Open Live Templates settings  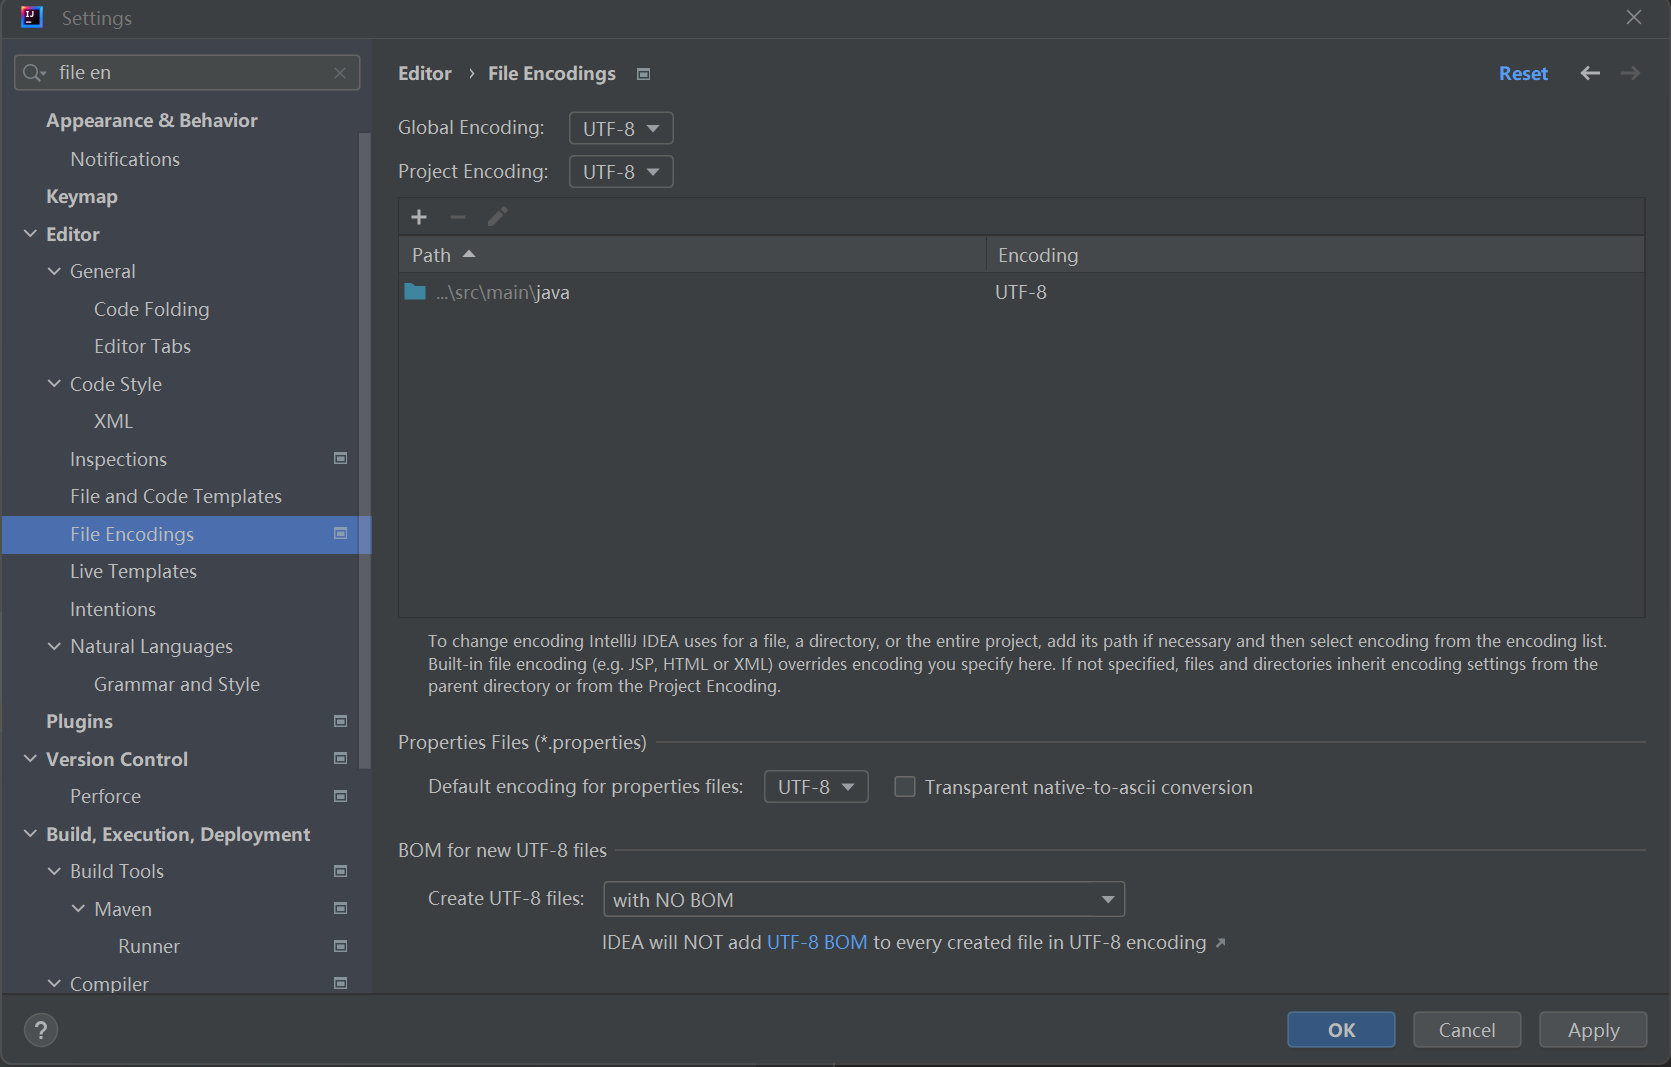pyautogui.click(x=133, y=571)
